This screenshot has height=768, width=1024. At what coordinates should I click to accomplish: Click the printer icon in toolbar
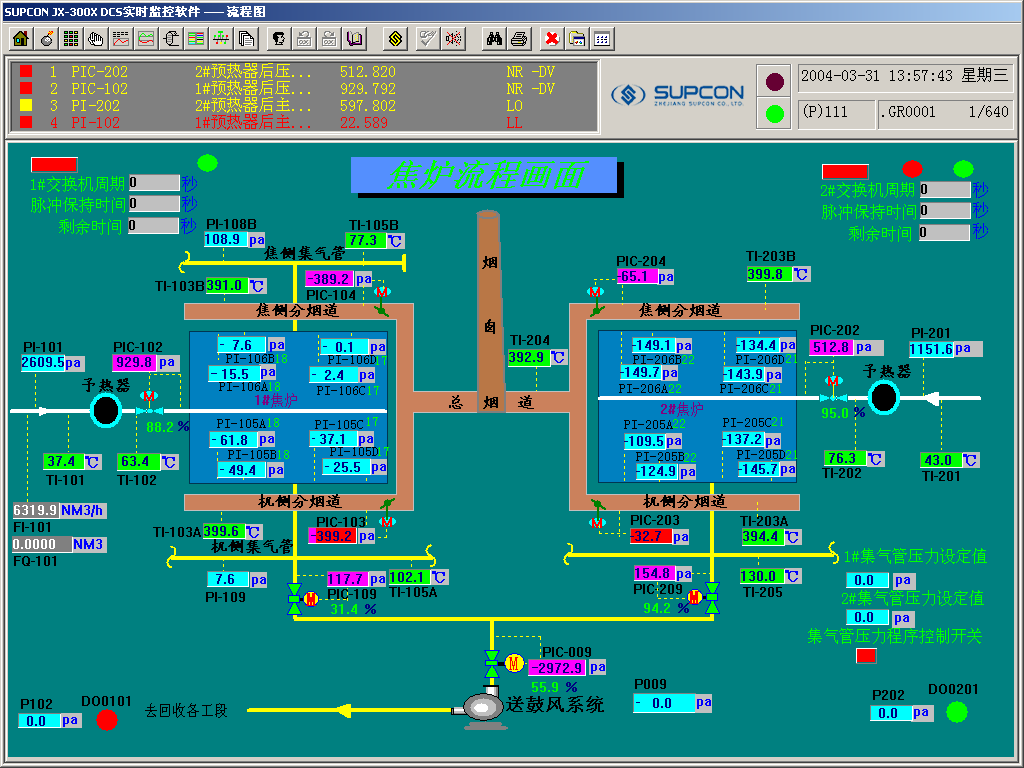pos(519,39)
